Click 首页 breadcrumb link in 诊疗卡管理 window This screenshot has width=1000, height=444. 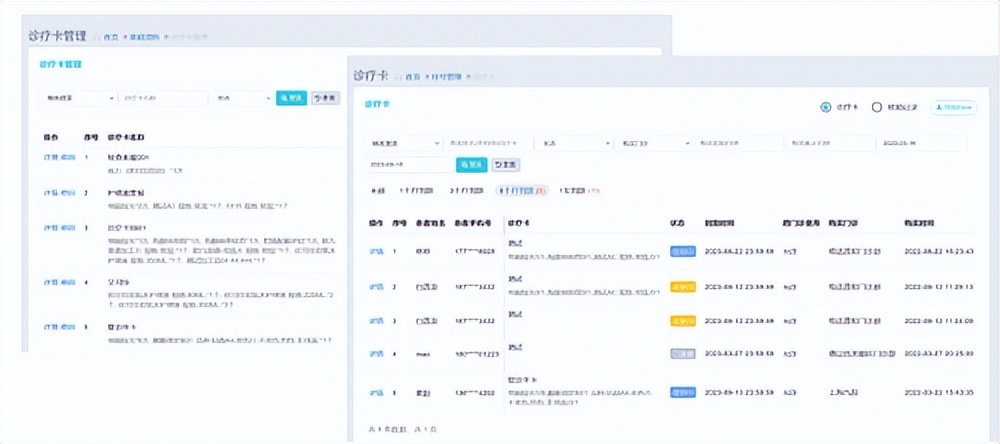pyautogui.click(x=111, y=37)
